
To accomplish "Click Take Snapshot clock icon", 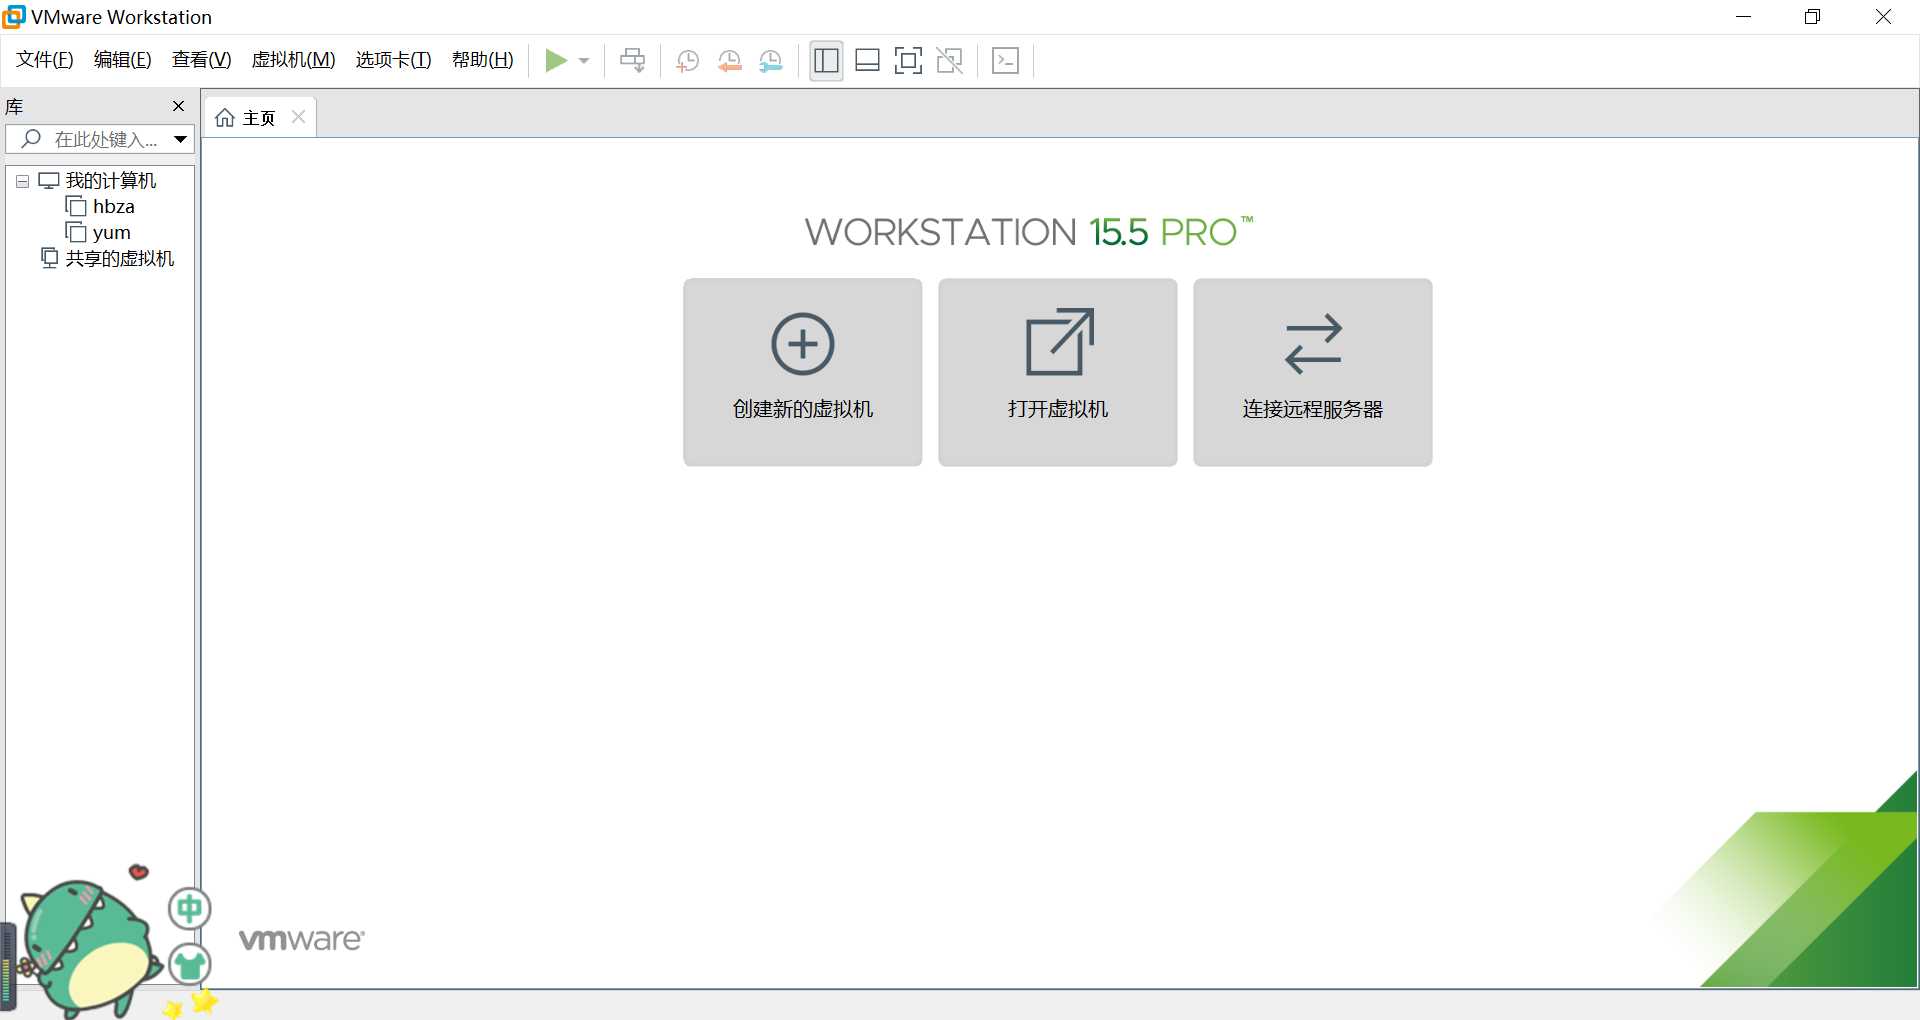I will click(x=687, y=61).
